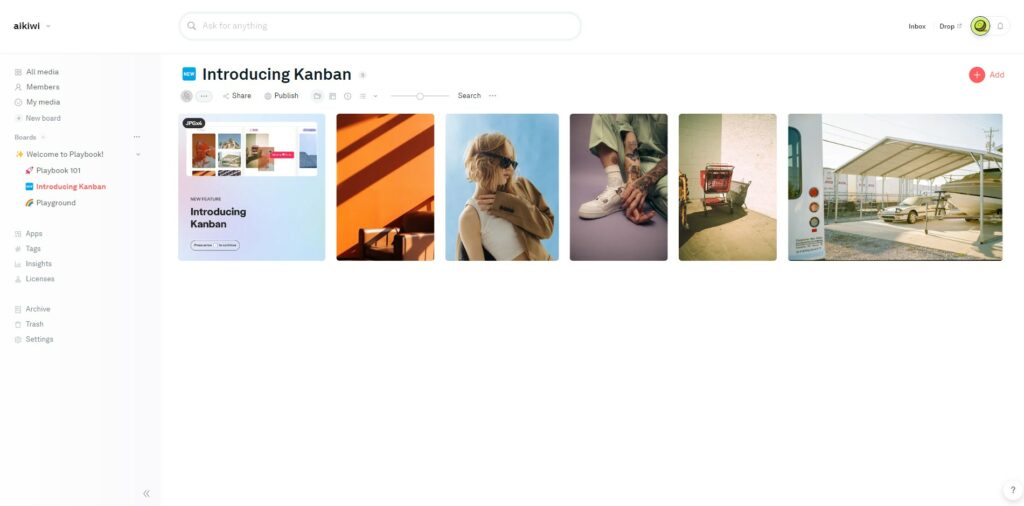Open the woman with sunglasses photo
The image size is (1024, 506).
(x=502, y=187)
